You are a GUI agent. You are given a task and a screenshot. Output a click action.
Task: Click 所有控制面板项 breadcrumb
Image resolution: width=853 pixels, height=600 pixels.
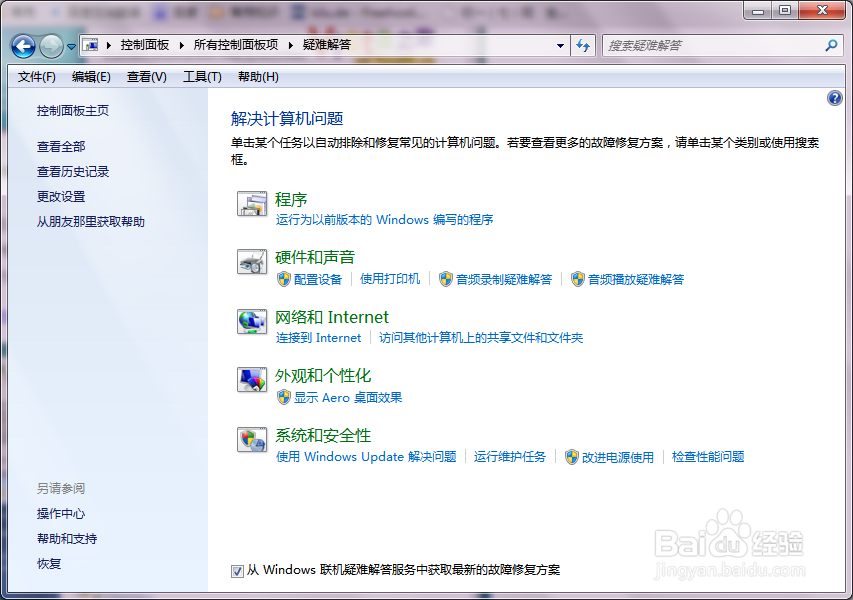click(x=236, y=45)
